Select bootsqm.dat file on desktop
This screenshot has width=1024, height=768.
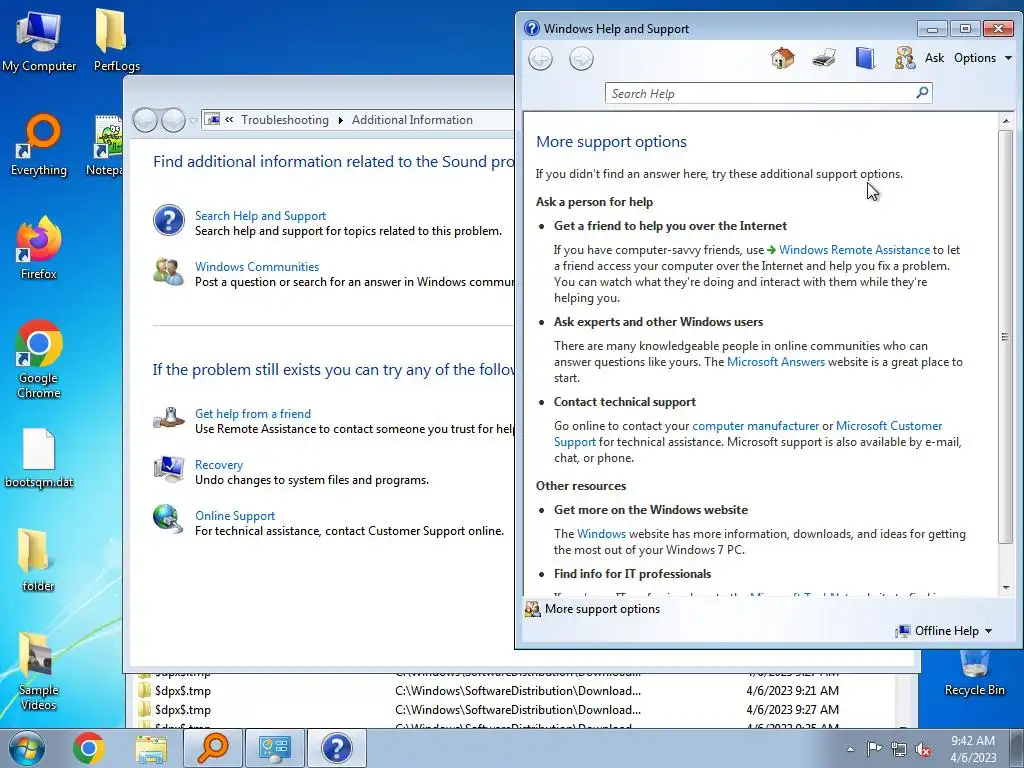[39, 458]
